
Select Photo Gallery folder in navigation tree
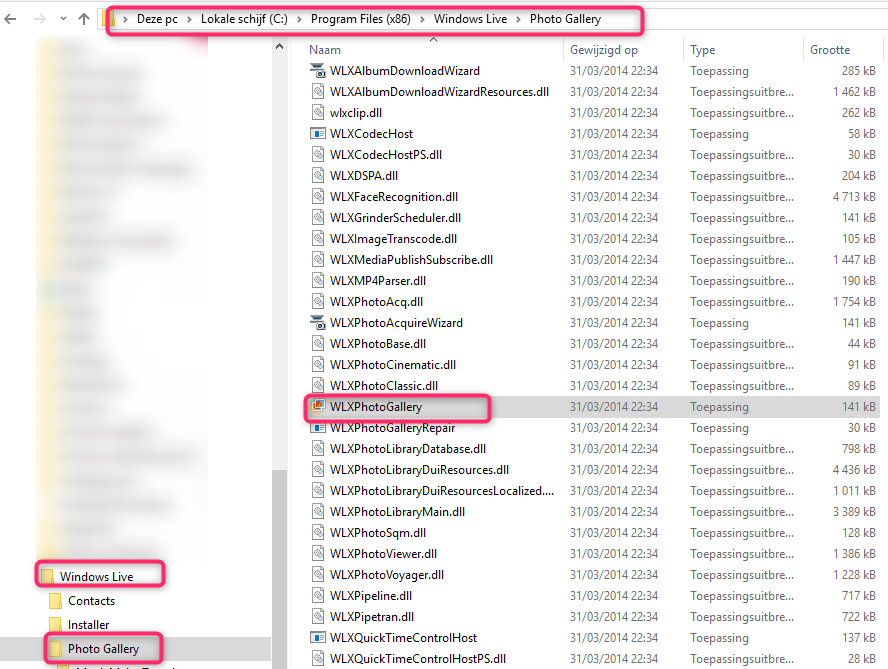tap(103, 649)
